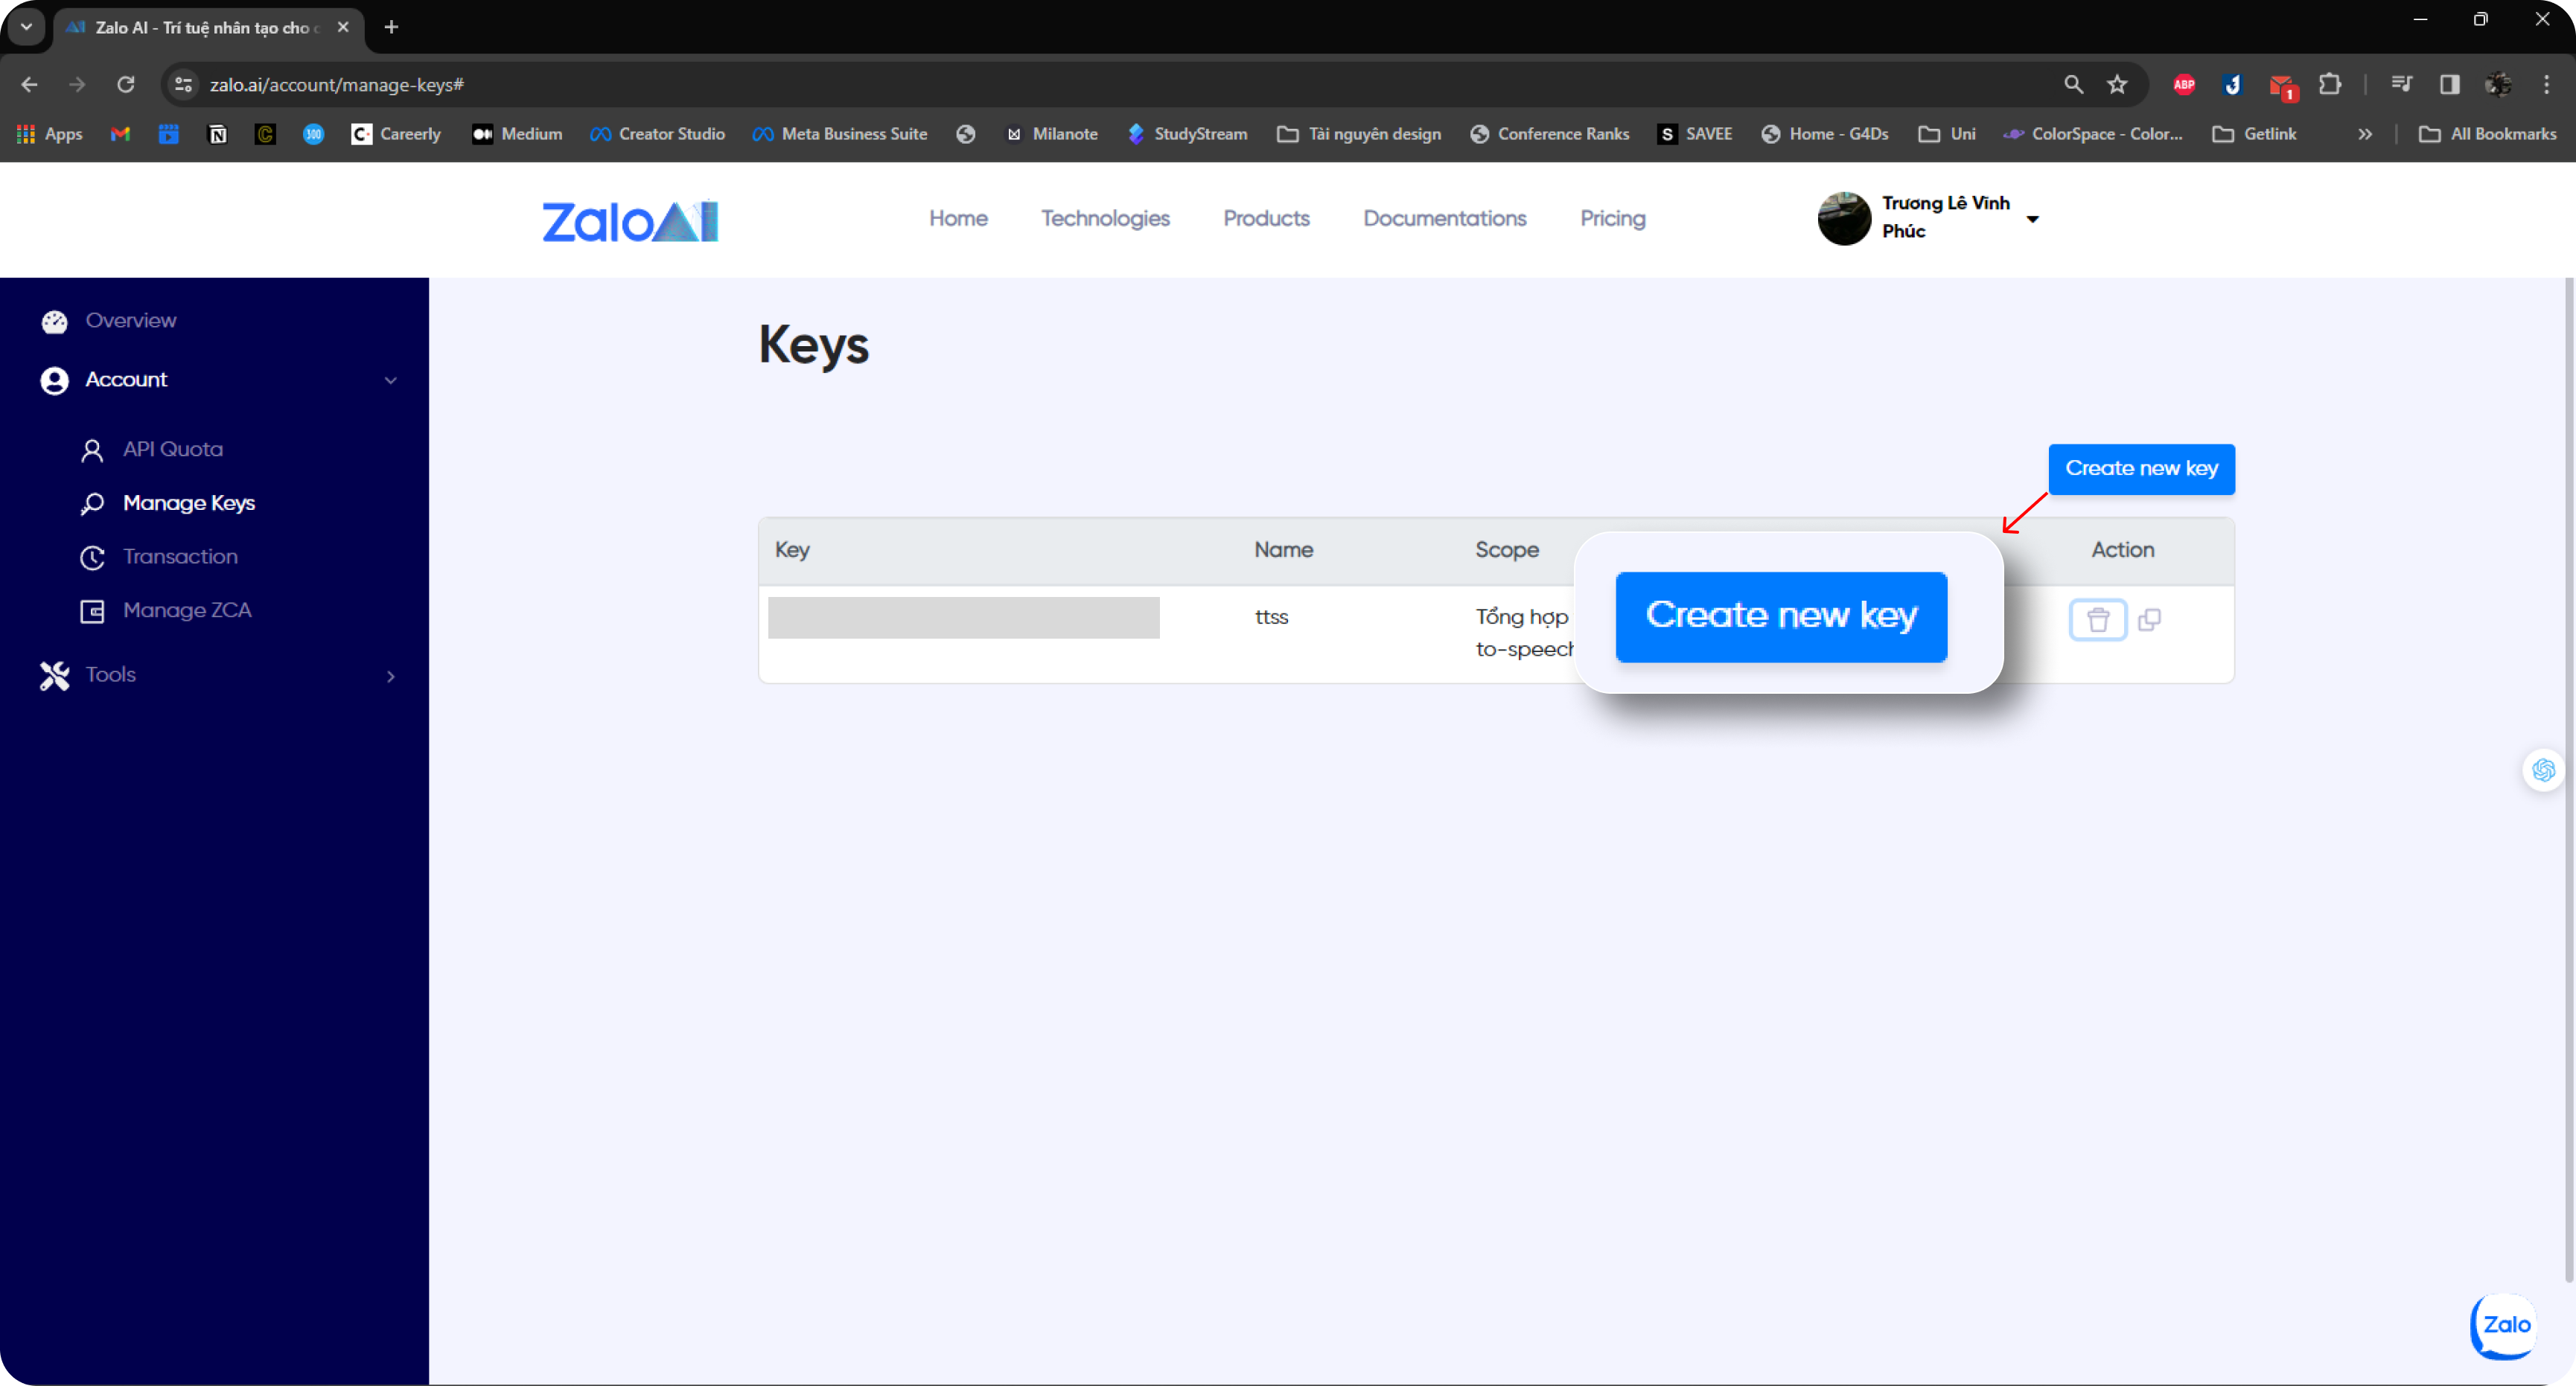Open the Getlink bookmark folder

tap(2254, 134)
